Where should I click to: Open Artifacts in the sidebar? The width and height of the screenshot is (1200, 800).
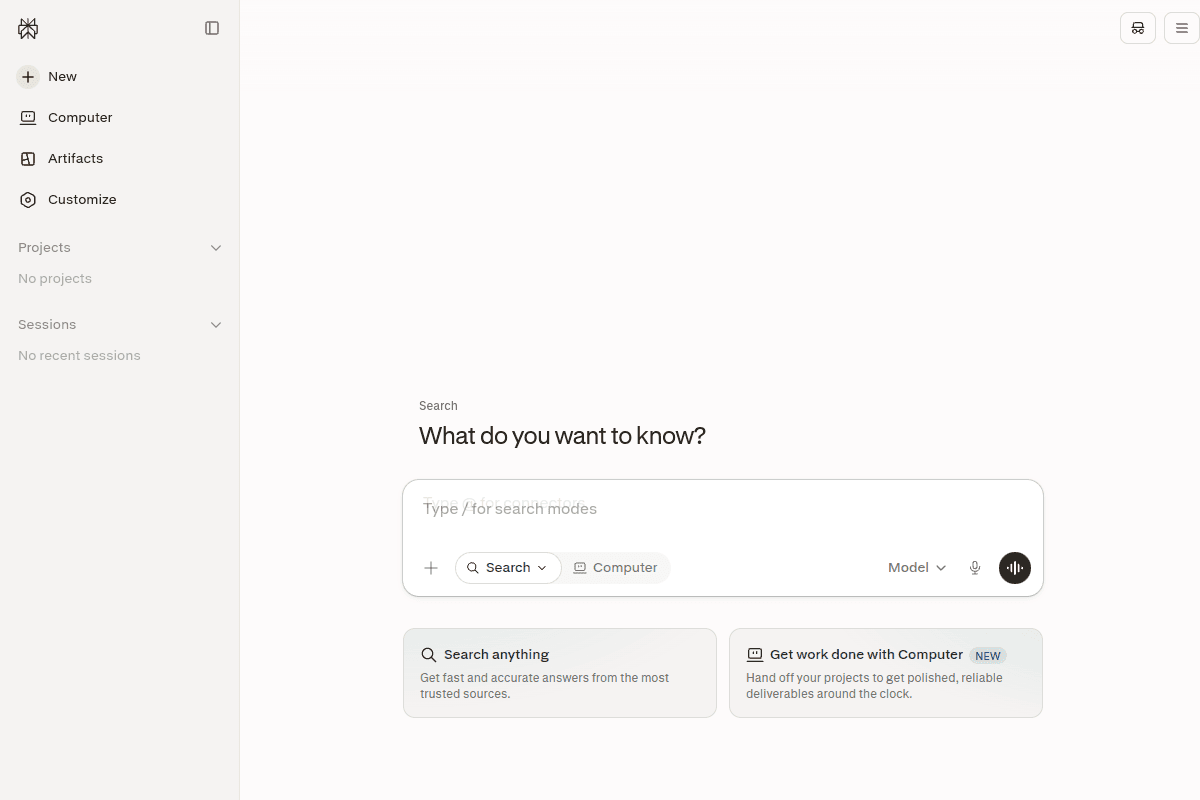tap(120, 159)
